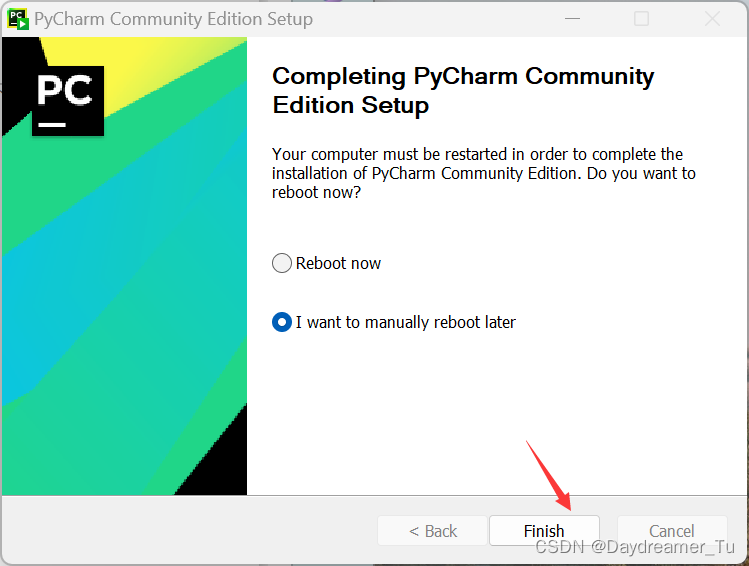The width and height of the screenshot is (749, 566).
Task: Click the Finish button
Action: point(544,530)
